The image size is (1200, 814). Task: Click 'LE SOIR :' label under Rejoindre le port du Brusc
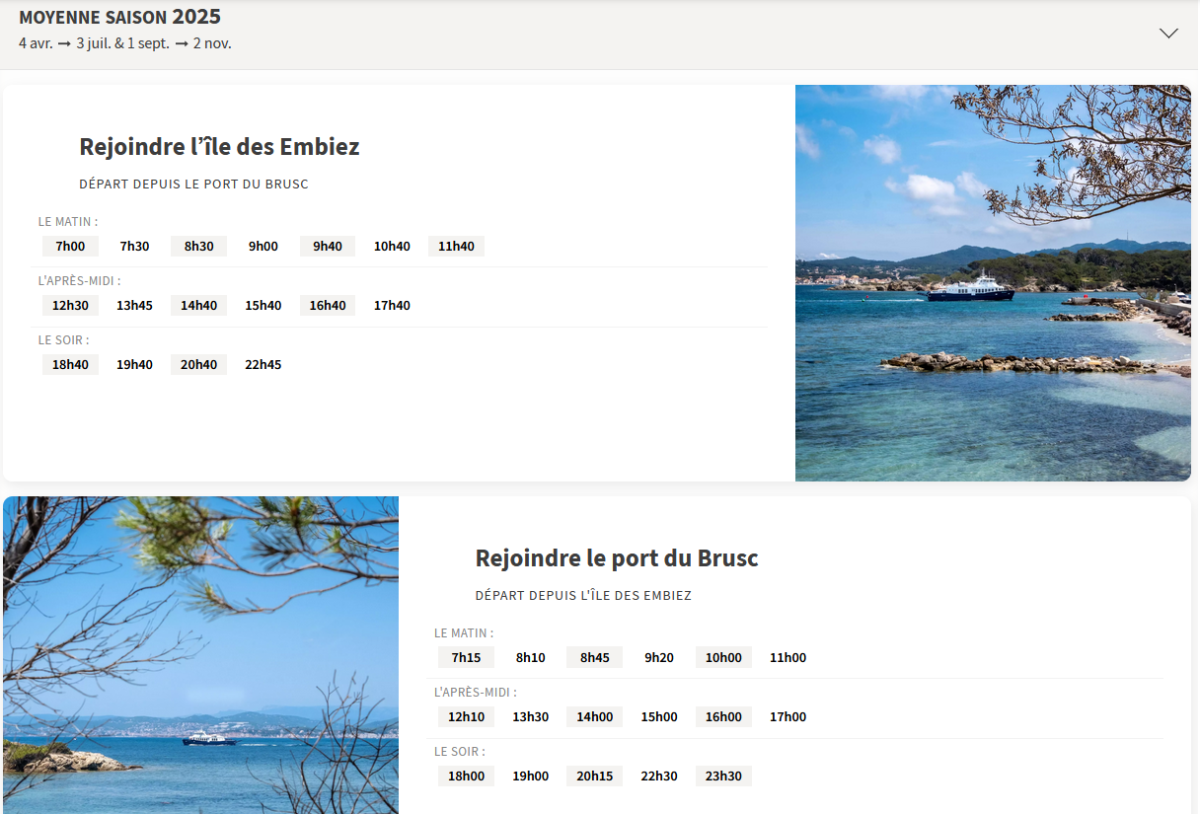pyautogui.click(x=460, y=751)
